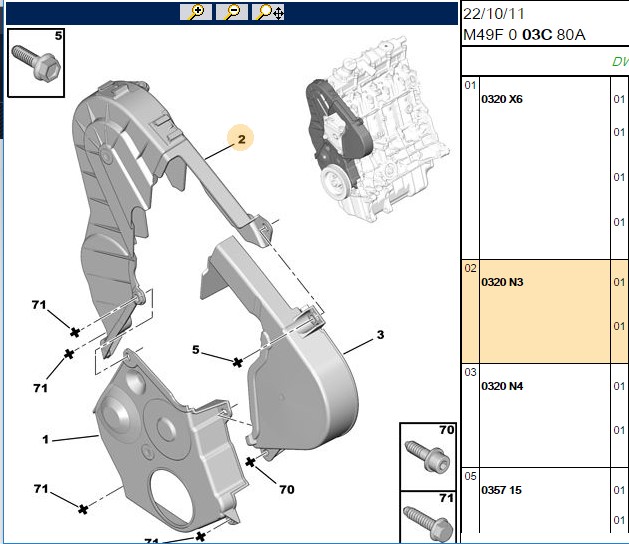This screenshot has width=629, height=544.
Task: Select highlighted callout number 2
Action: (x=241, y=139)
